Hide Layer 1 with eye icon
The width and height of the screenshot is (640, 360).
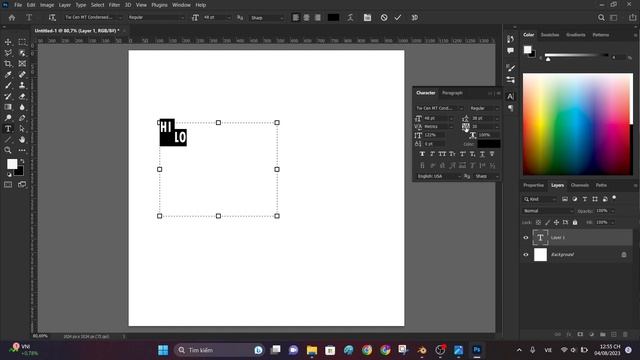pyautogui.click(x=526, y=237)
